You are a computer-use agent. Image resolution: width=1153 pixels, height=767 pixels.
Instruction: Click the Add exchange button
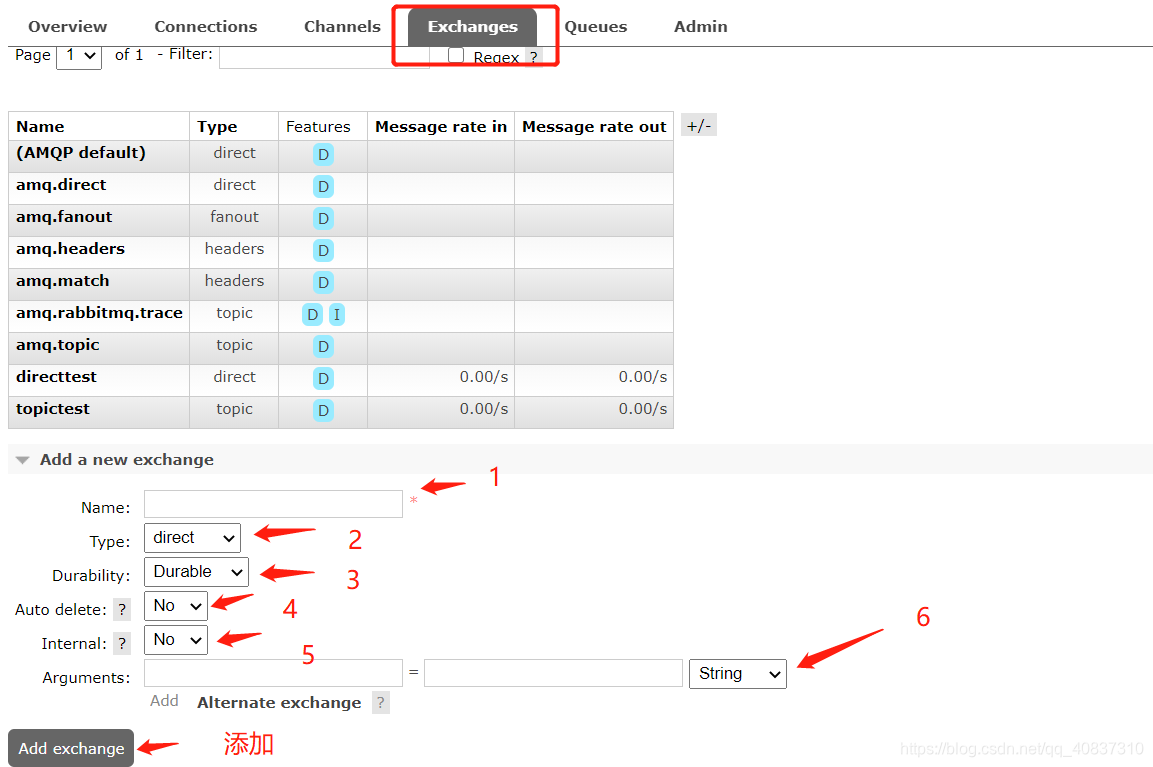point(71,748)
